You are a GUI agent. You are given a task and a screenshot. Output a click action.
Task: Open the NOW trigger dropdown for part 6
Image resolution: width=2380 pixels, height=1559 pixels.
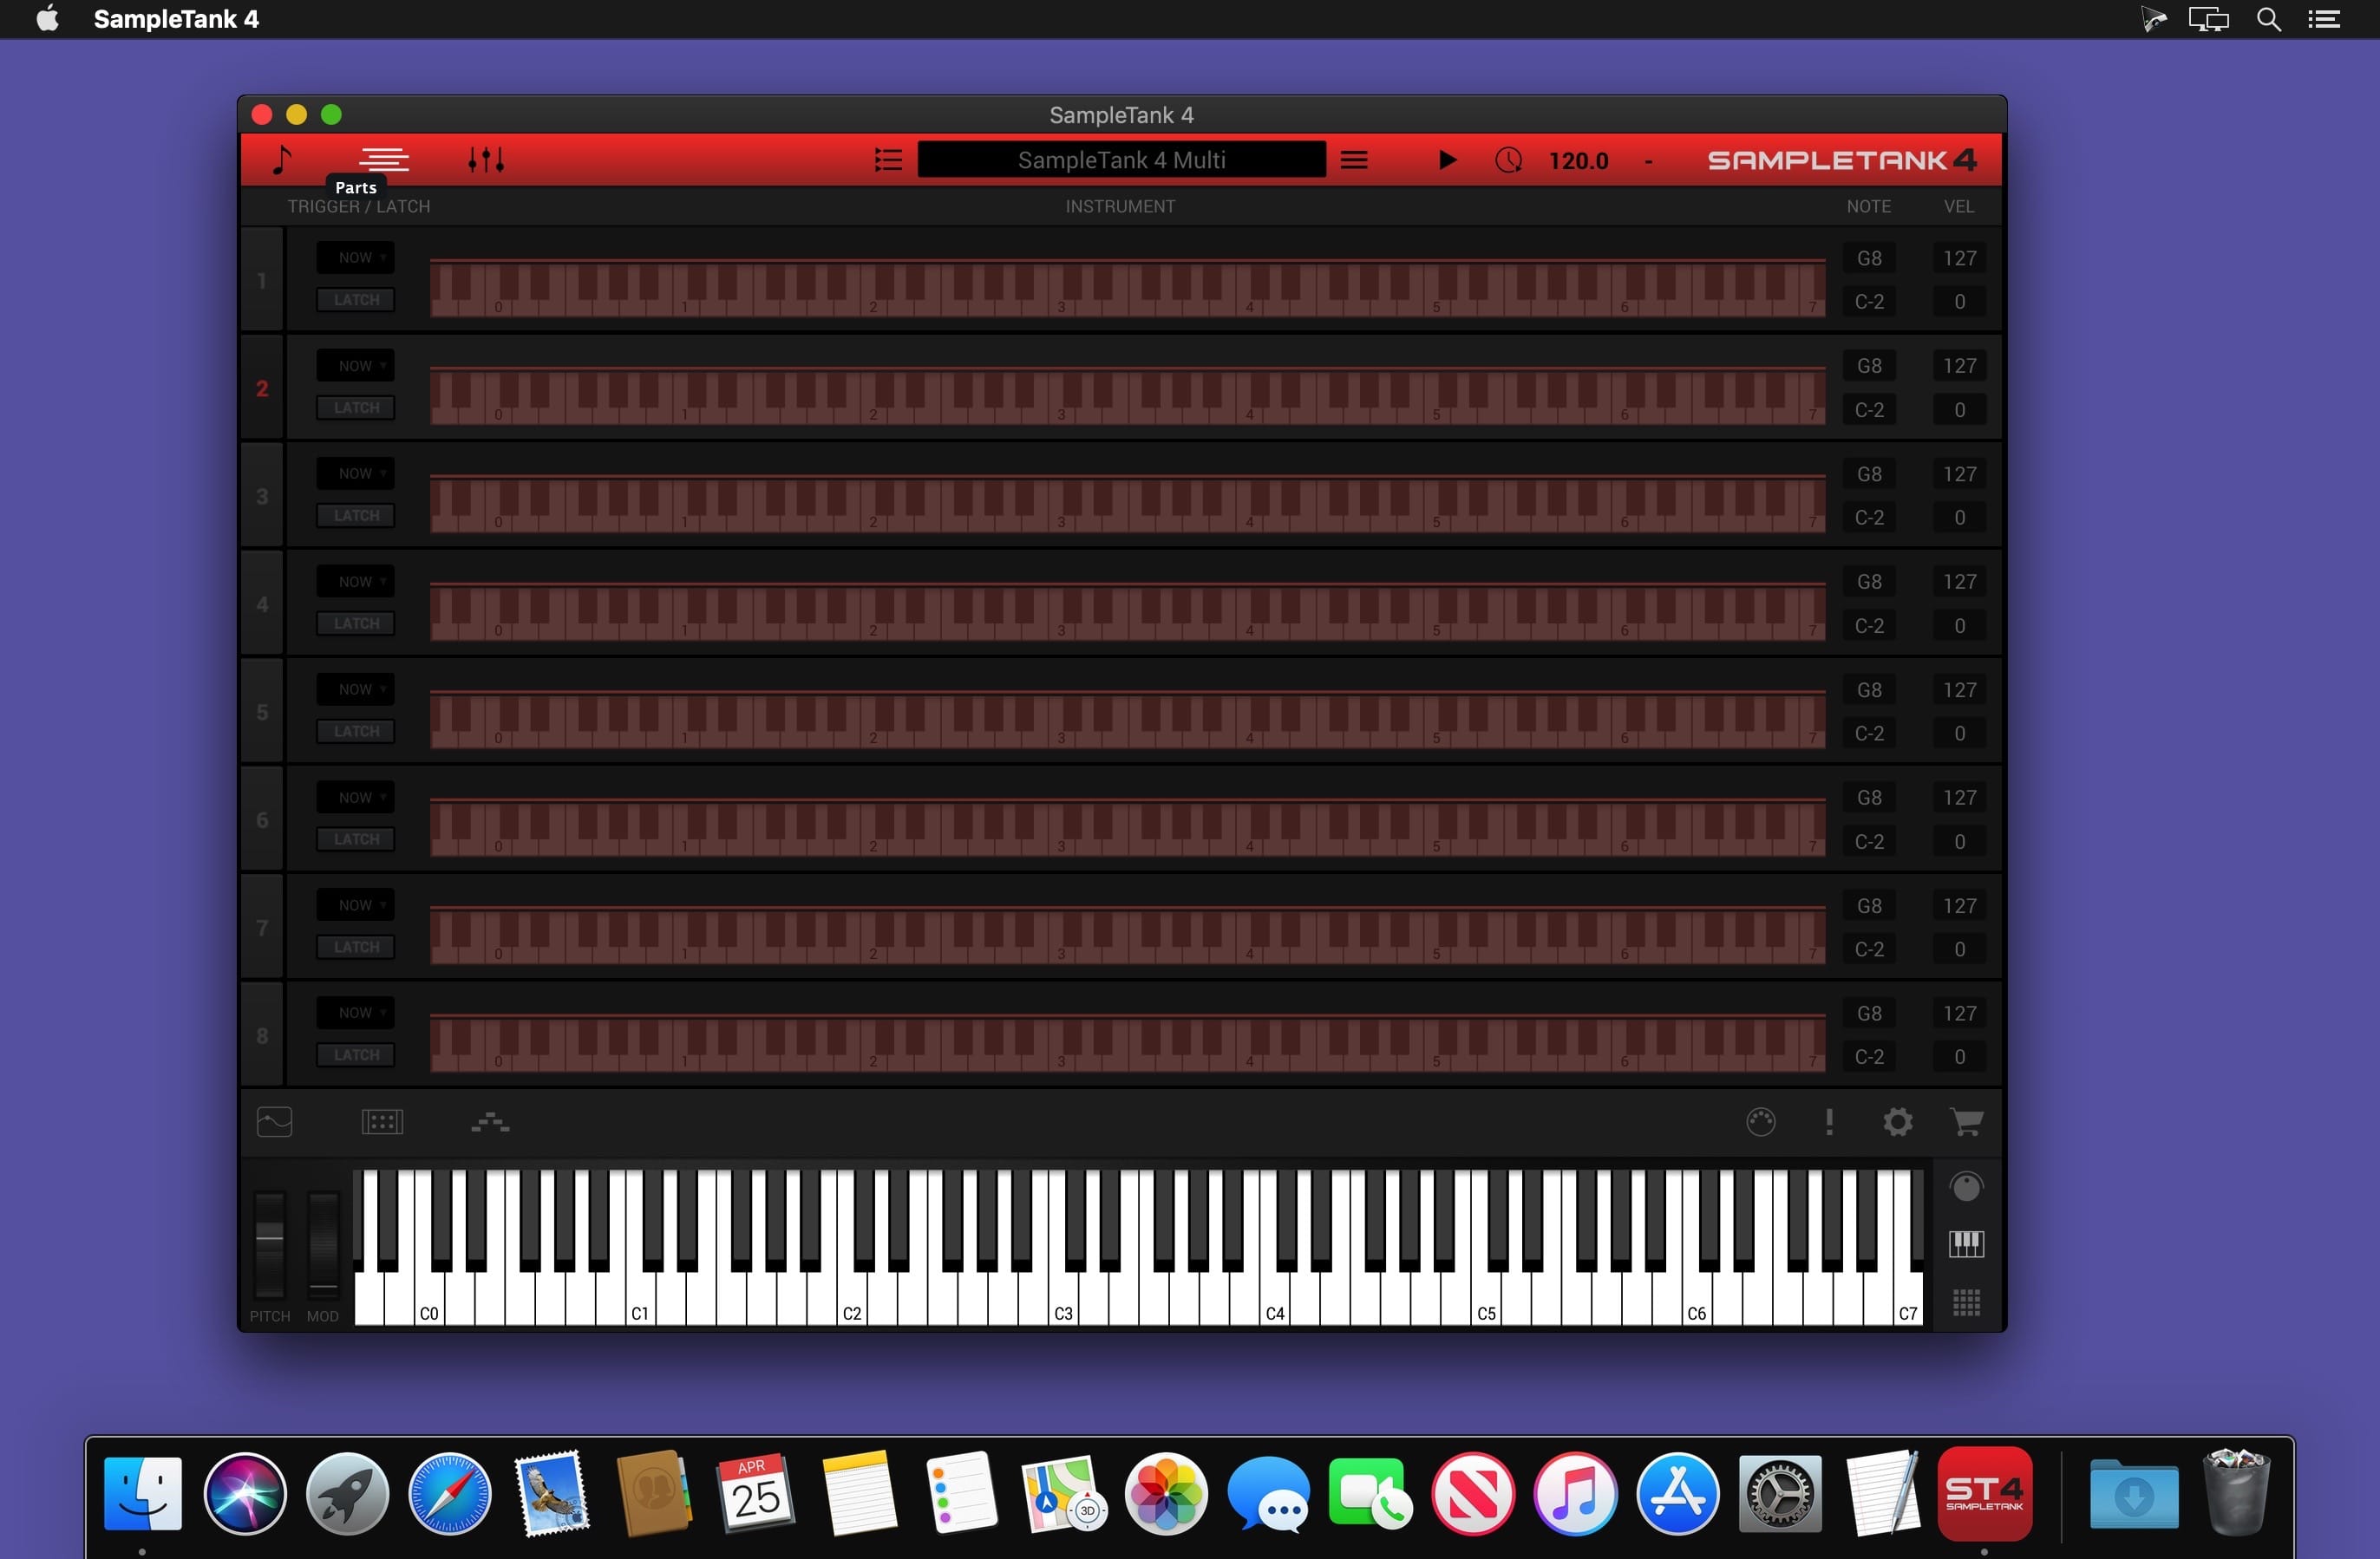pyautogui.click(x=356, y=798)
